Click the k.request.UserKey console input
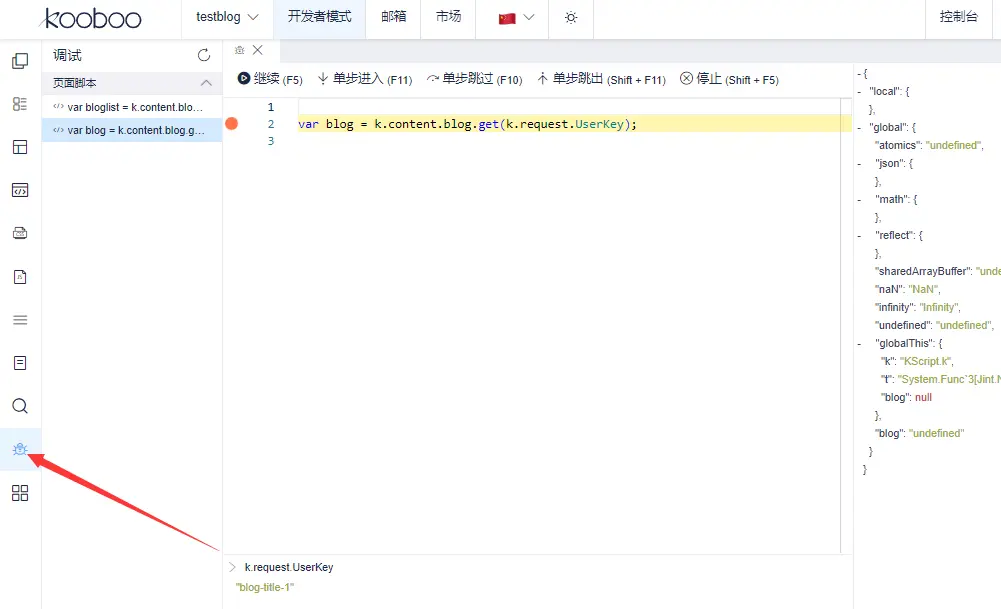This screenshot has width=1001, height=609. (289, 567)
